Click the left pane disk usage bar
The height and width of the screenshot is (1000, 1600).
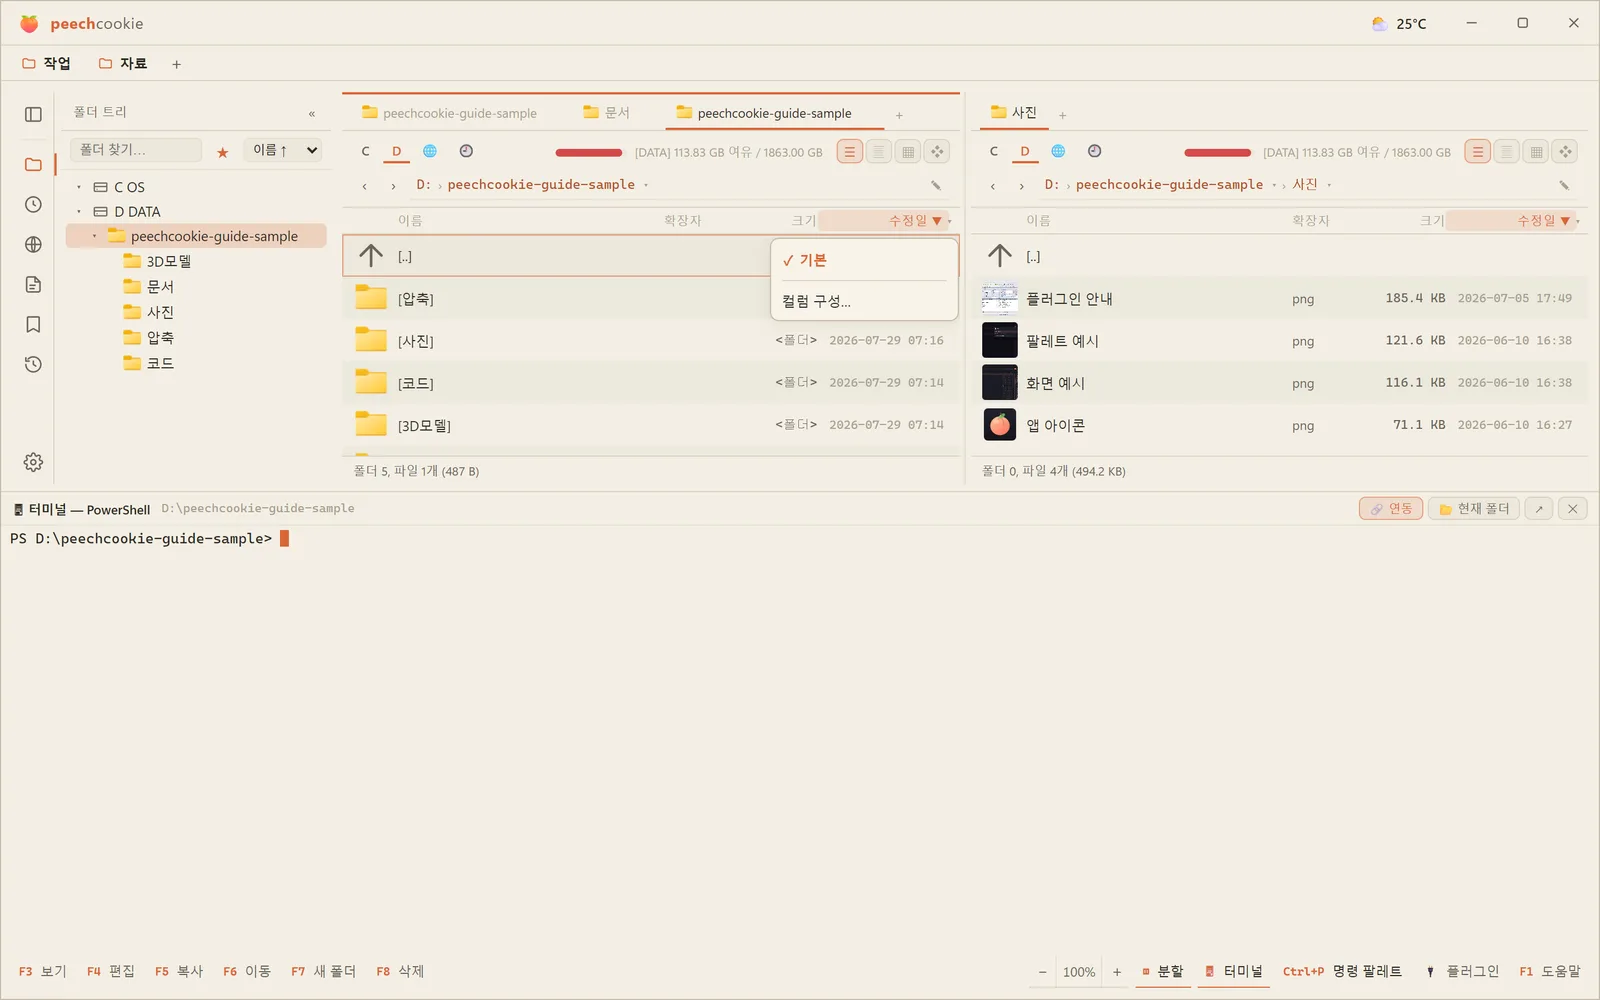tap(589, 153)
